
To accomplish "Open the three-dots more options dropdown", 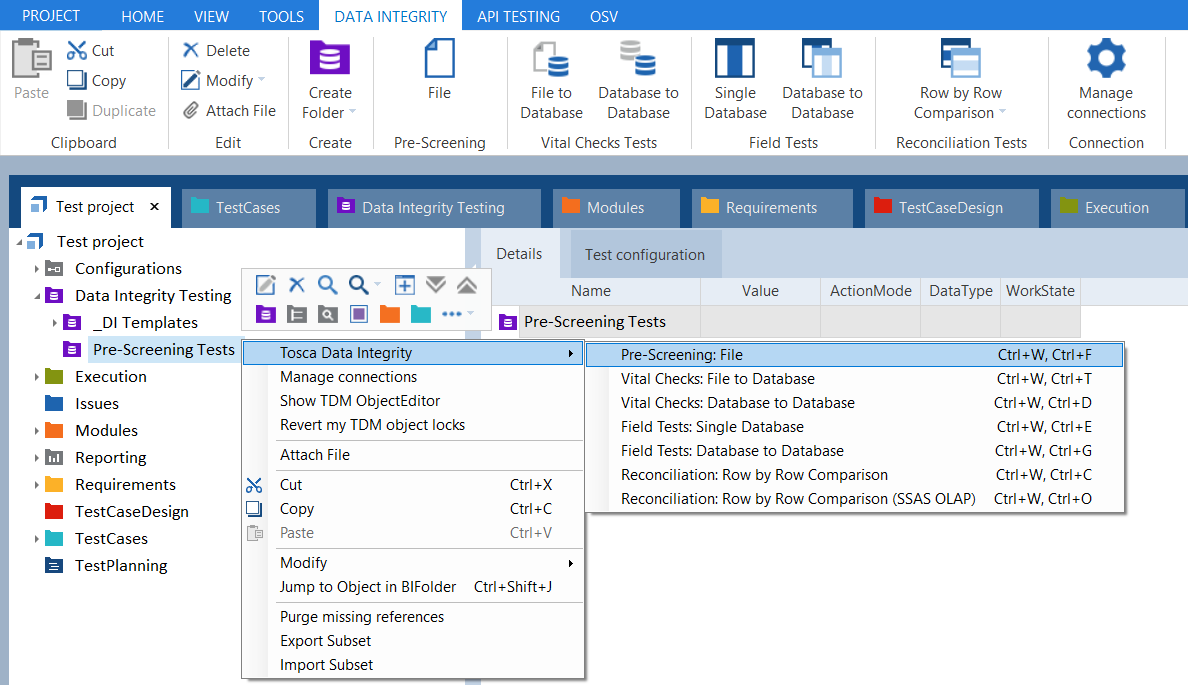I will (457, 314).
